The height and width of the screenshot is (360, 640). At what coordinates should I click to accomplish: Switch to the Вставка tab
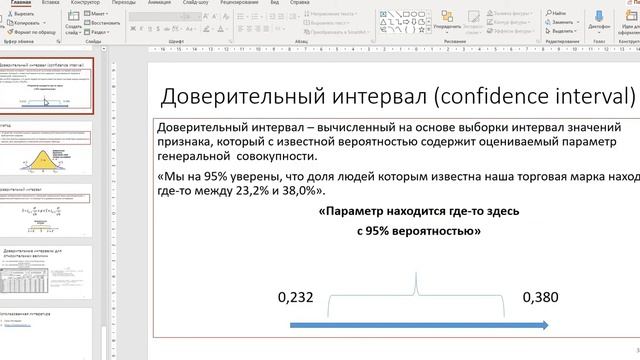[x=50, y=2]
